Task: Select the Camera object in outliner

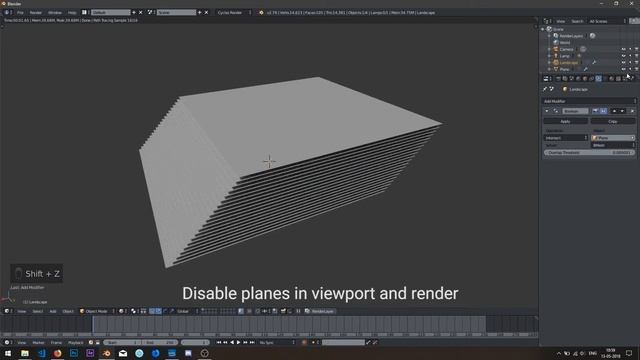Action: pos(567,49)
